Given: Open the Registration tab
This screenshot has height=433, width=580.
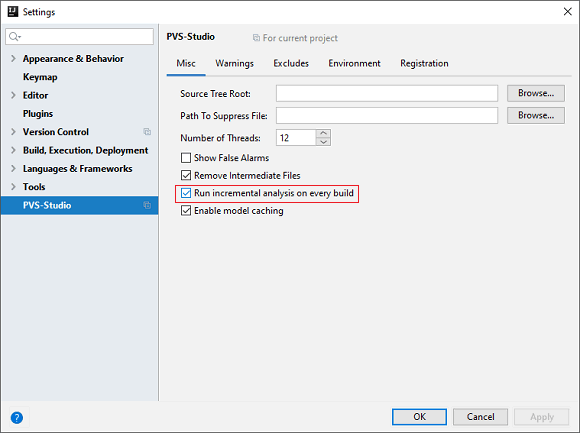Looking at the screenshot, I should click(x=424, y=64).
